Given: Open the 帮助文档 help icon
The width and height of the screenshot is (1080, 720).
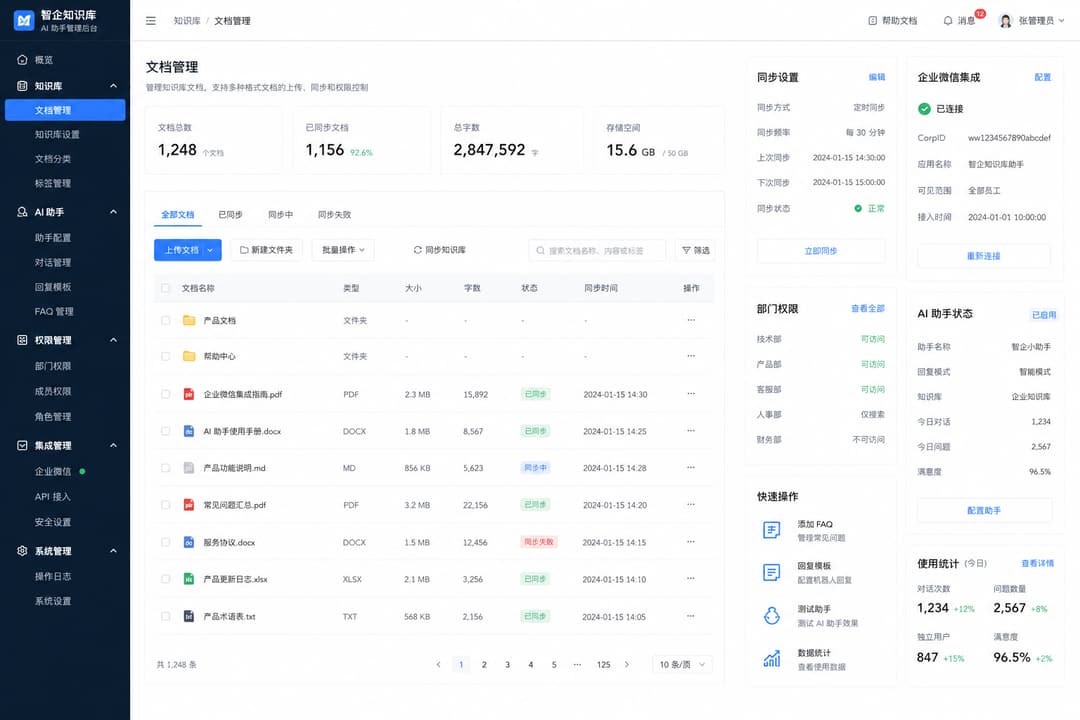Looking at the screenshot, I should [x=873, y=21].
